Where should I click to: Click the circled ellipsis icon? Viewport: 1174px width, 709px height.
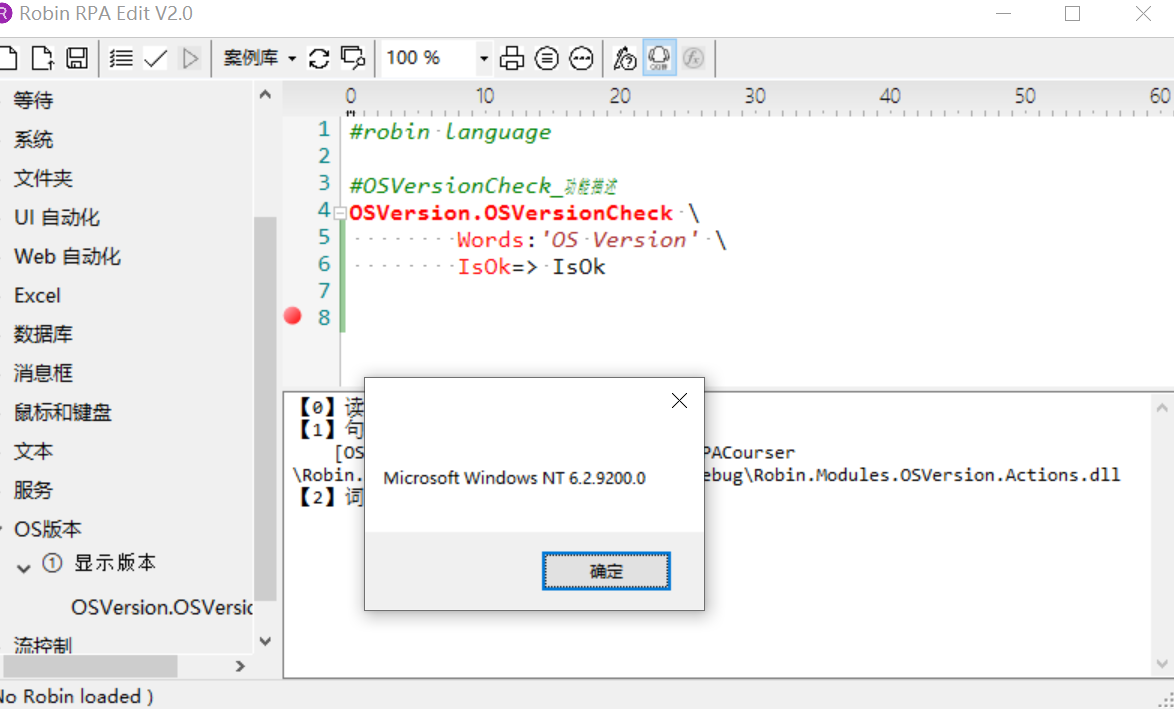pos(581,58)
